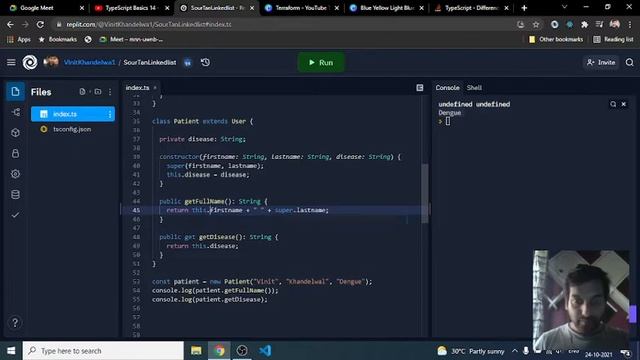Select the Files sidebar icon

(x=16, y=91)
